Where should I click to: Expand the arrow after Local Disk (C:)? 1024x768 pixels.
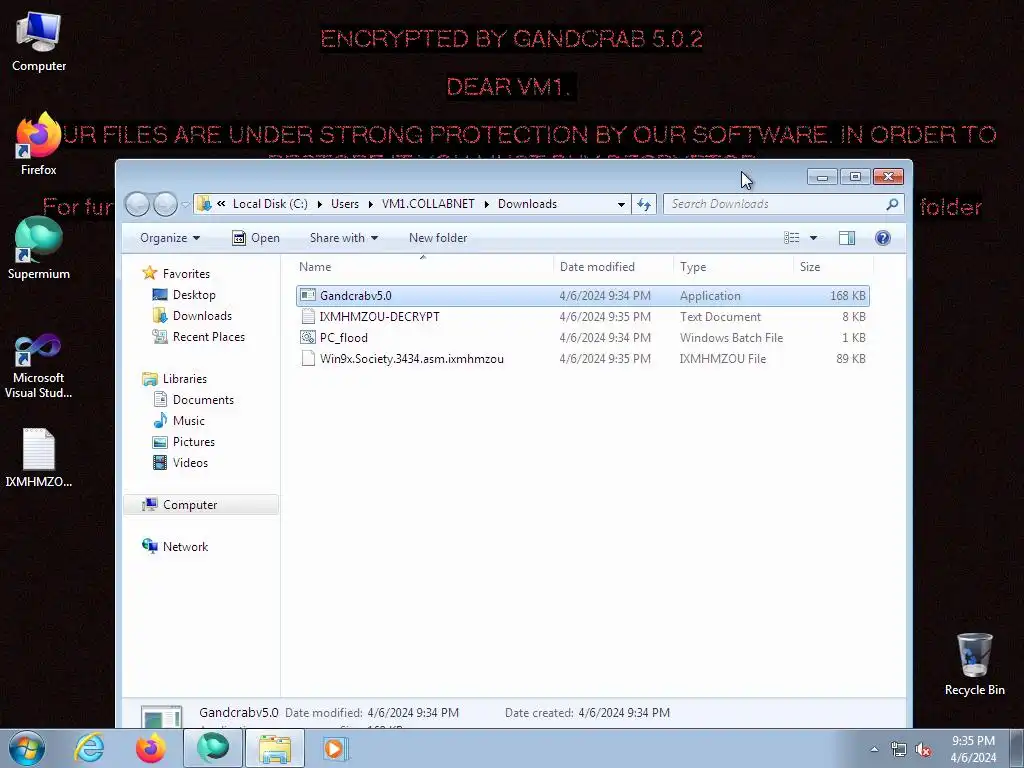[x=319, y=204]
